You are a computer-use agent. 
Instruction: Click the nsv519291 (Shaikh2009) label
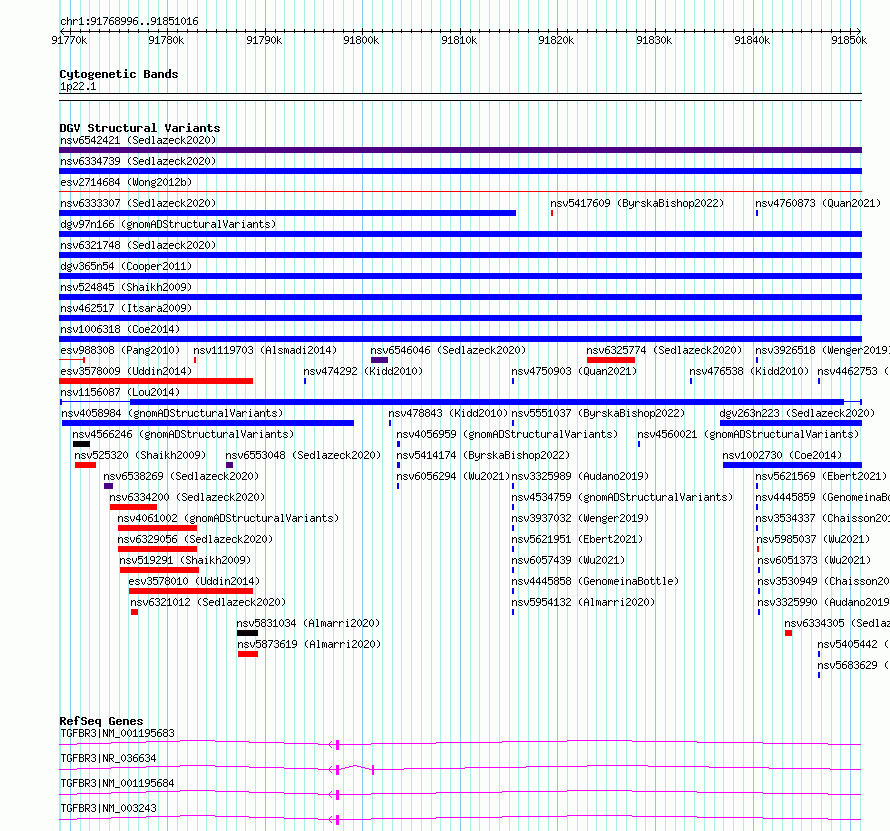(x=185, y=560)
